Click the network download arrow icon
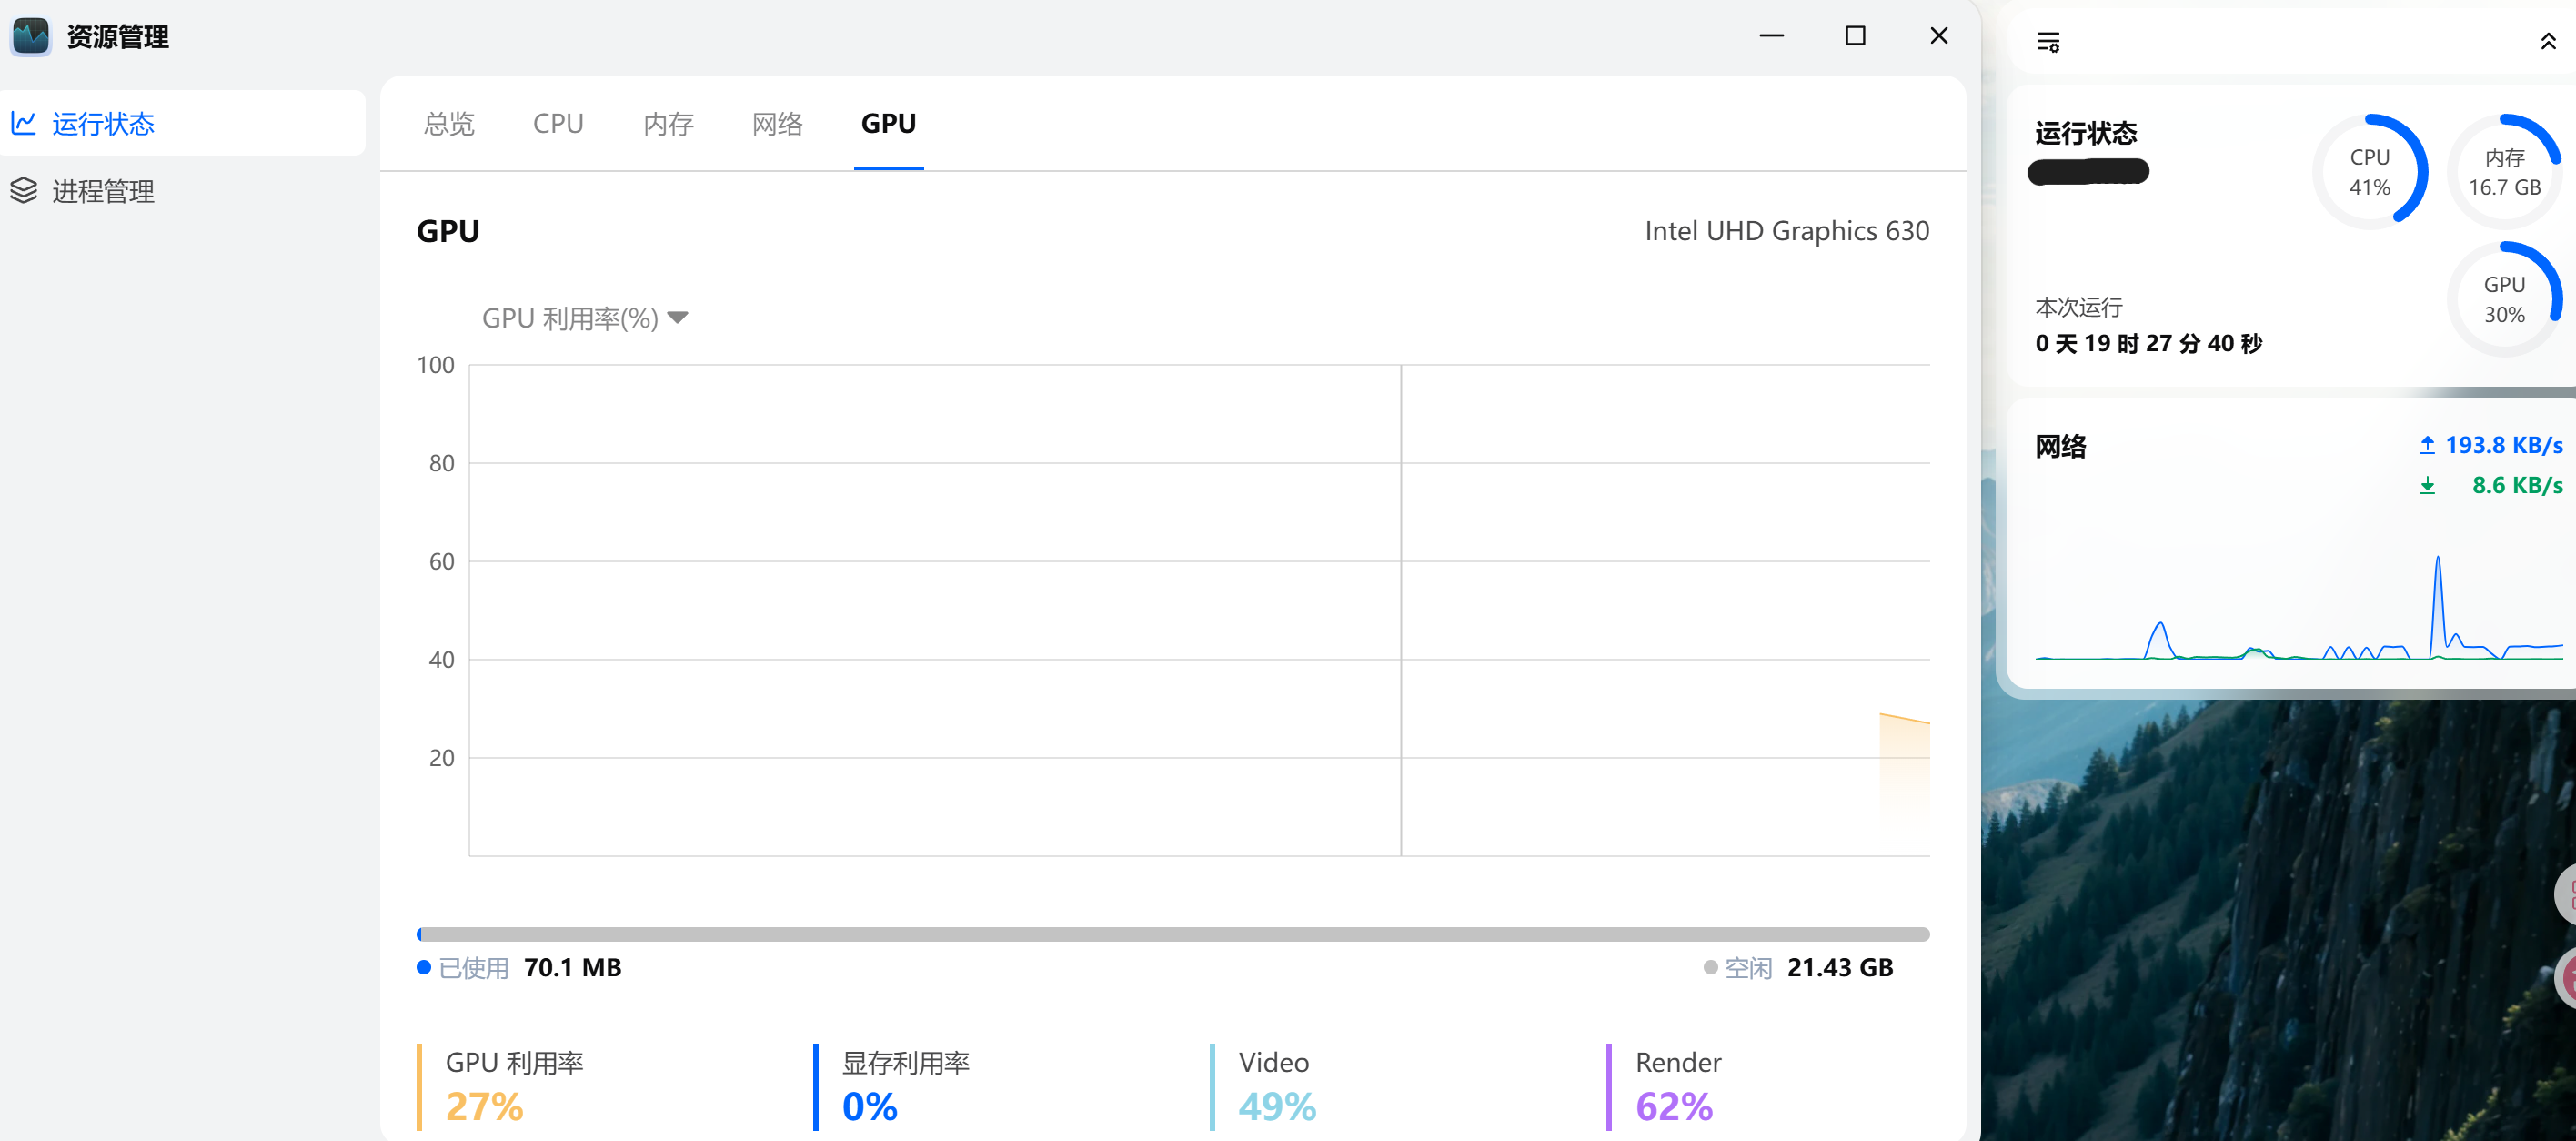 coord(2426,486)
